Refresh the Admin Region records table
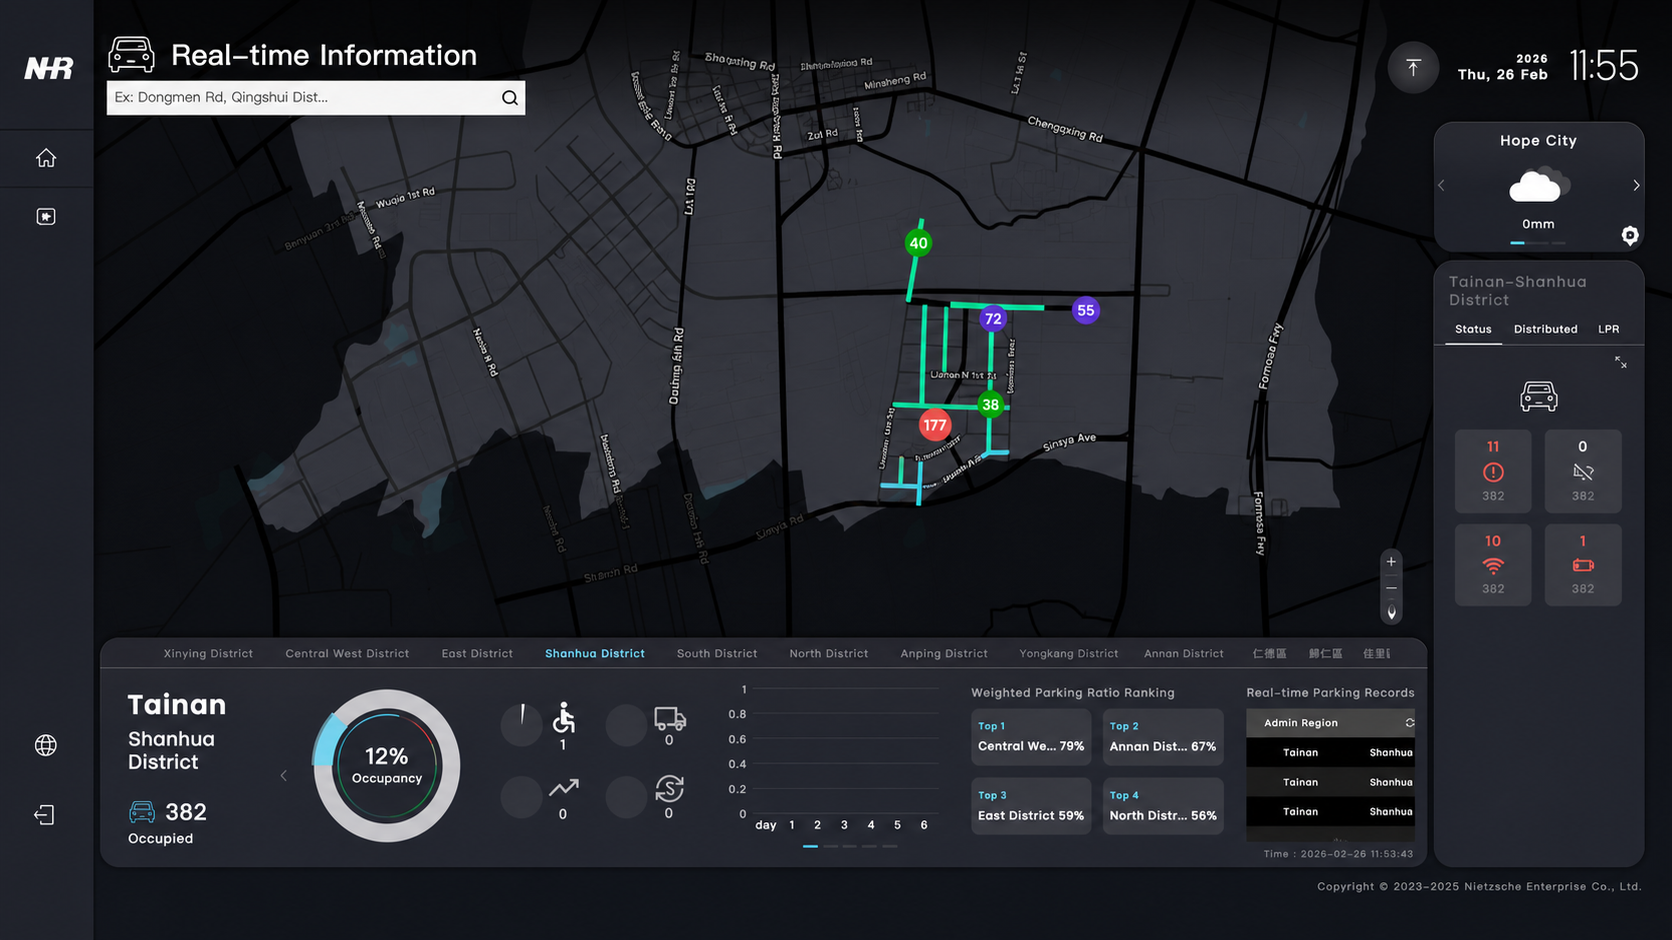 1409,723
